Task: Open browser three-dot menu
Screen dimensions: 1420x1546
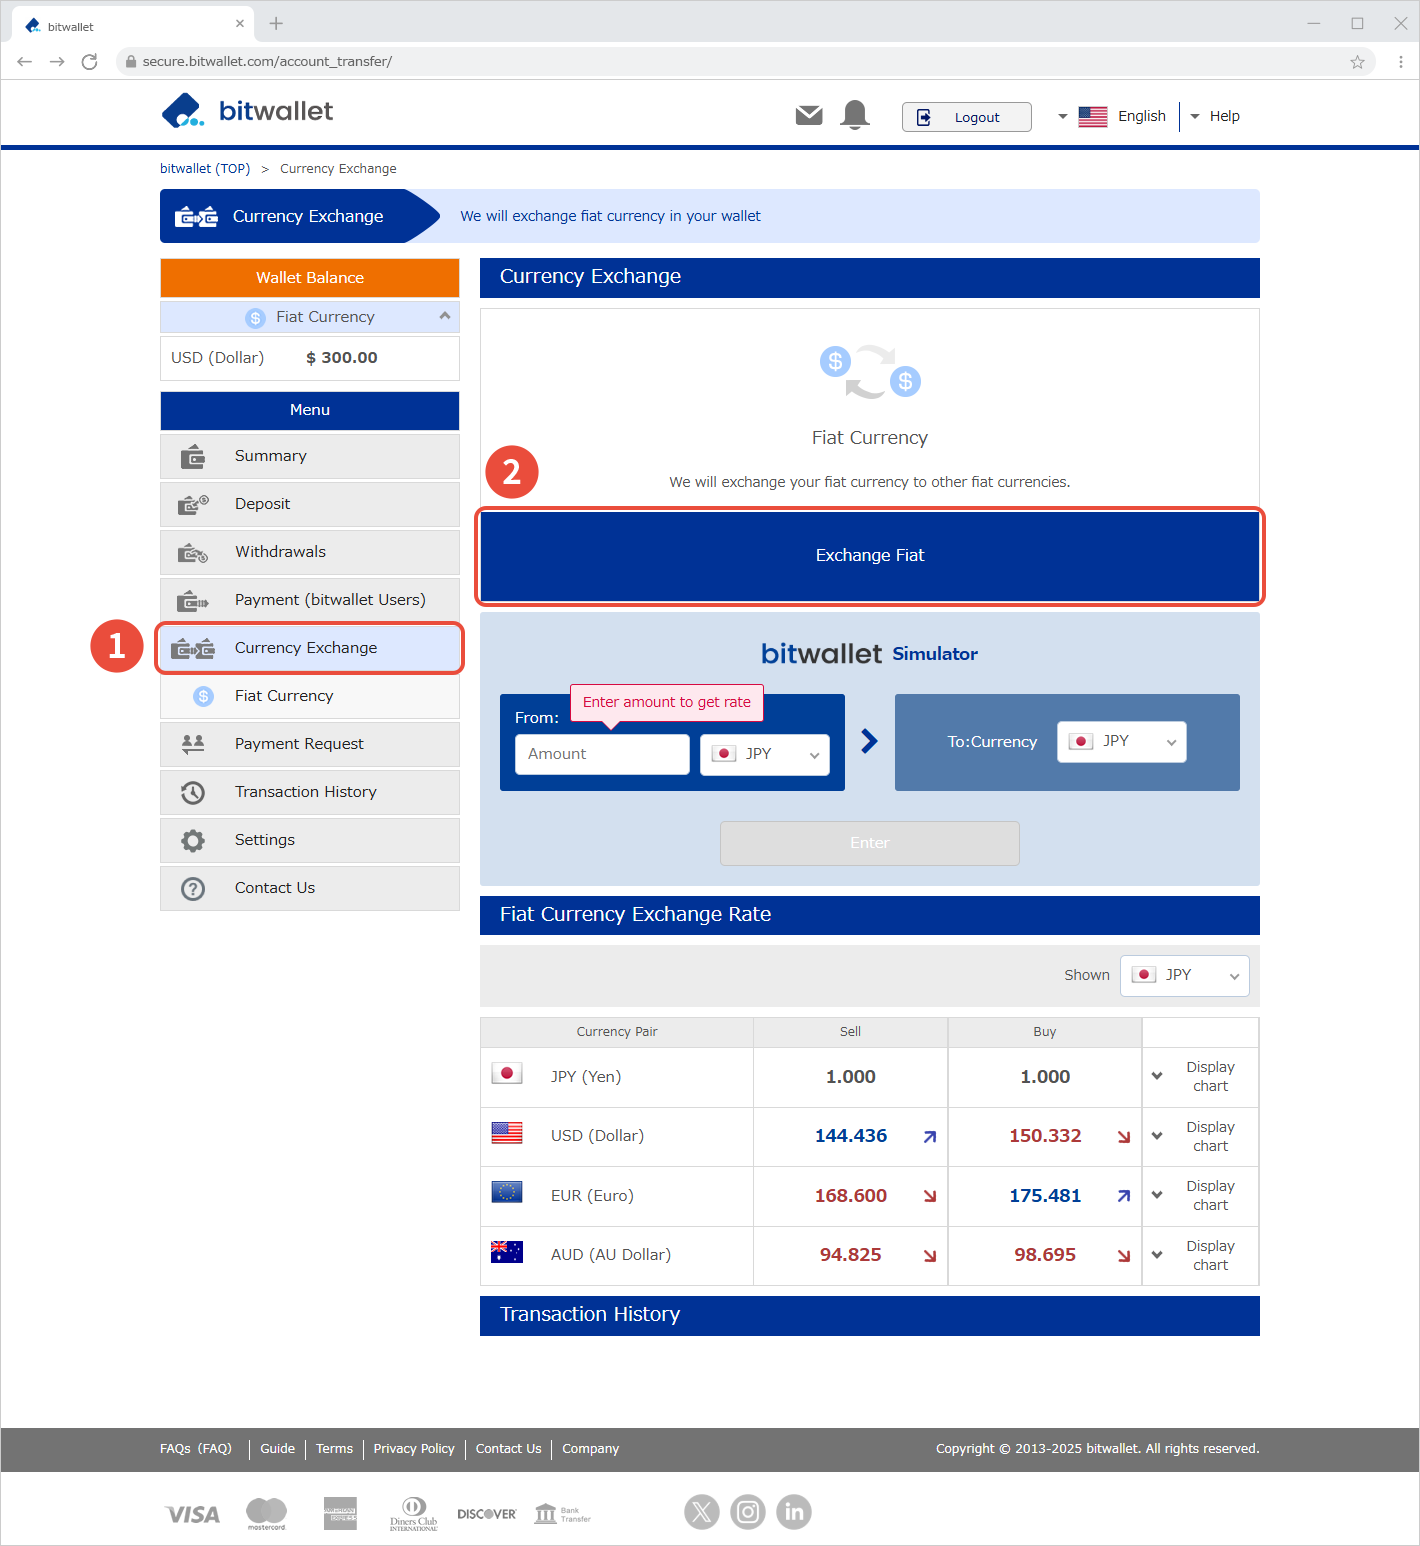Action: (x=1401, y=62)
